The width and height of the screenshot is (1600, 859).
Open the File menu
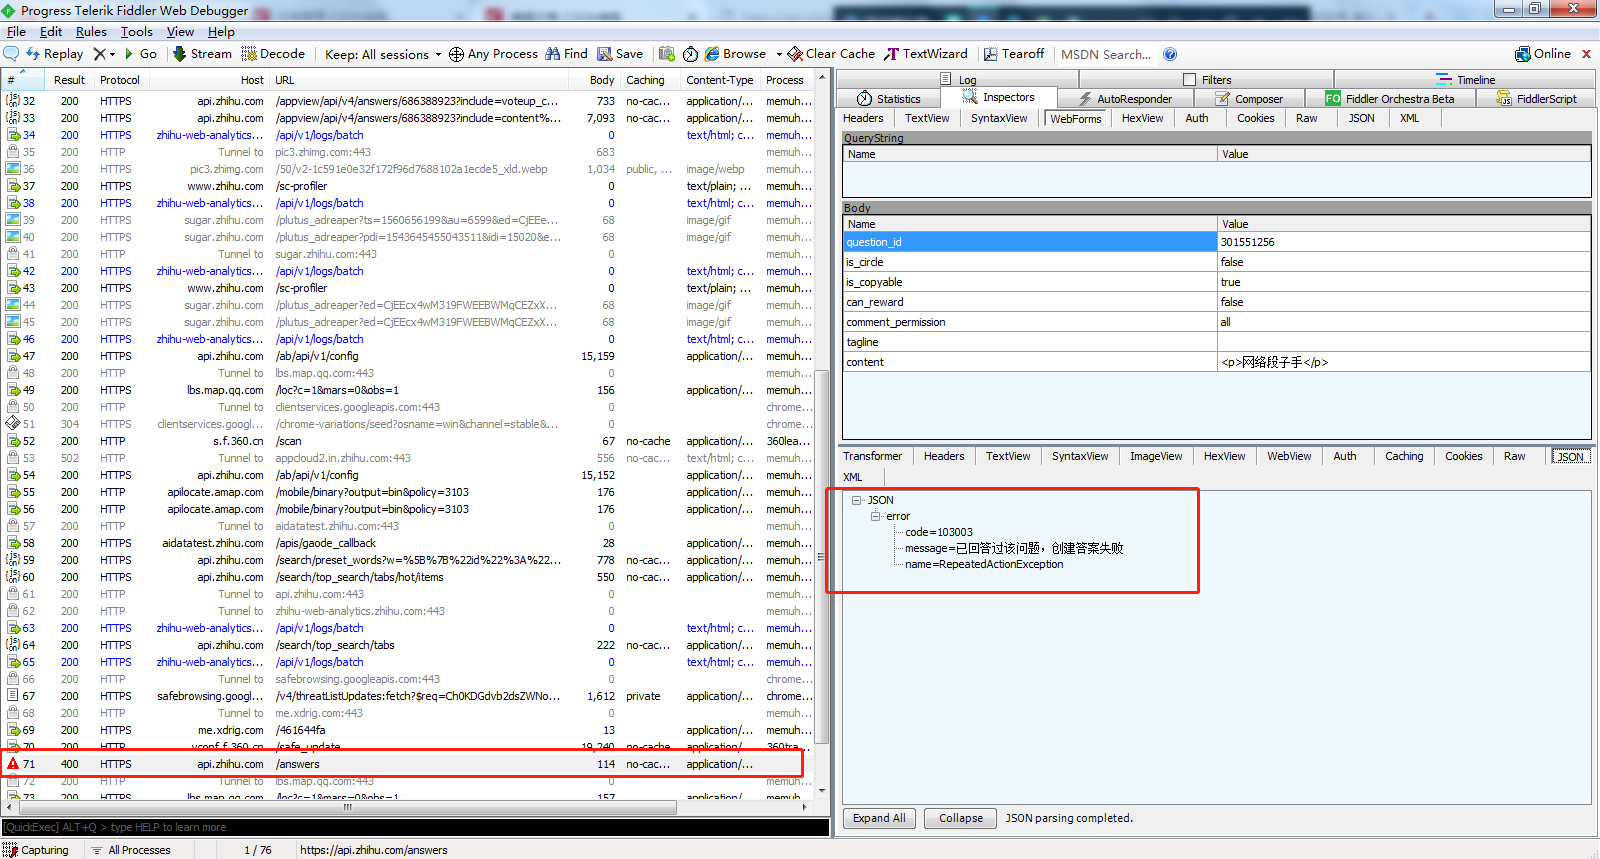tap(16, 32)
